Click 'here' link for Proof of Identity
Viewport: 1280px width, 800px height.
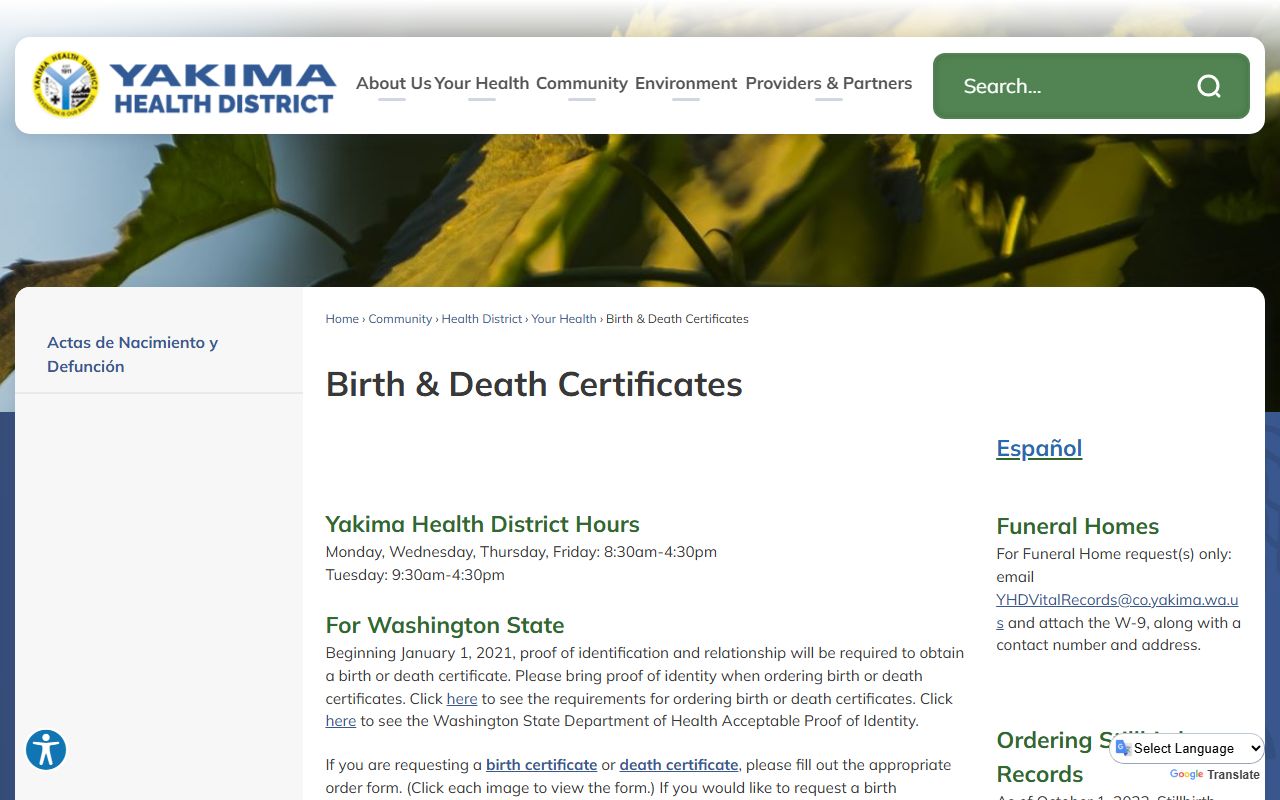[x=341, y=721]
